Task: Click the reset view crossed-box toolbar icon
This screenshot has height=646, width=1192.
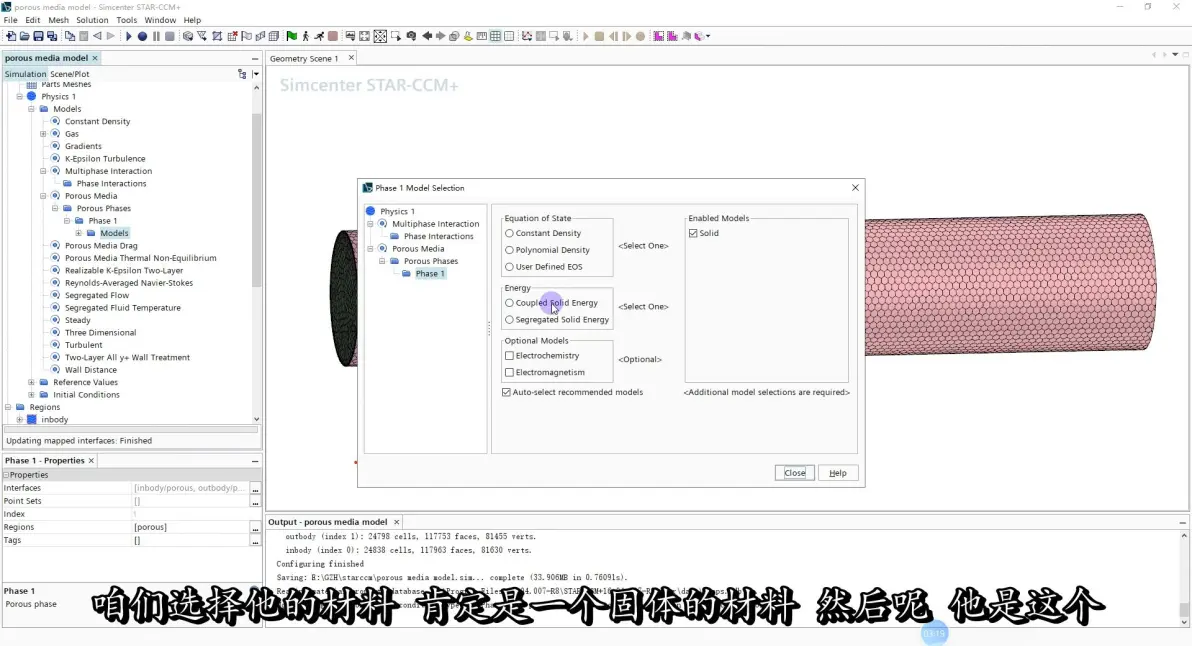Action: (x=380, y=36)
